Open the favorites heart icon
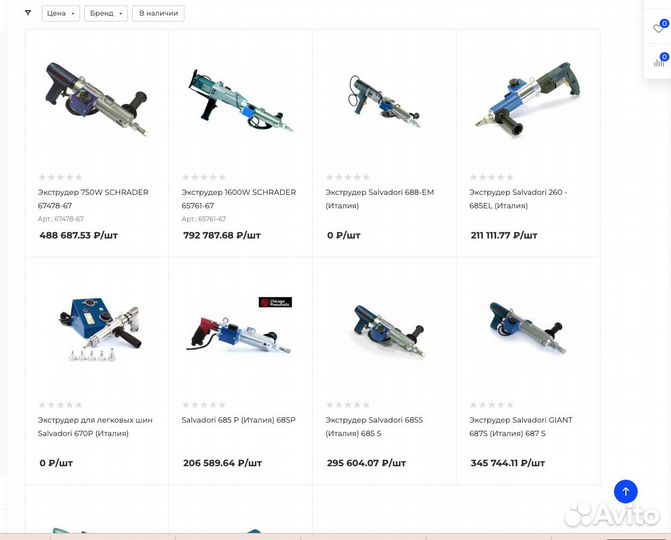Image resolution: width=671 pixels, height=540 pixels. [x=658, y=28]
